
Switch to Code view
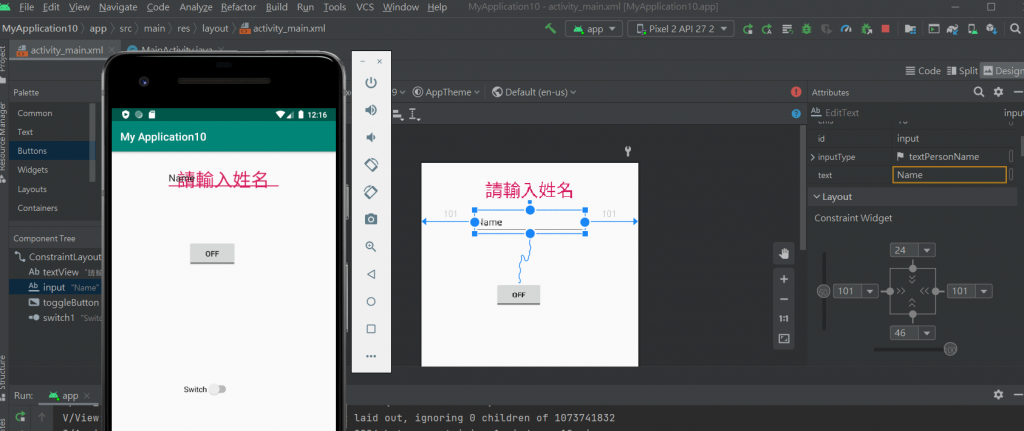click(923, 71)
